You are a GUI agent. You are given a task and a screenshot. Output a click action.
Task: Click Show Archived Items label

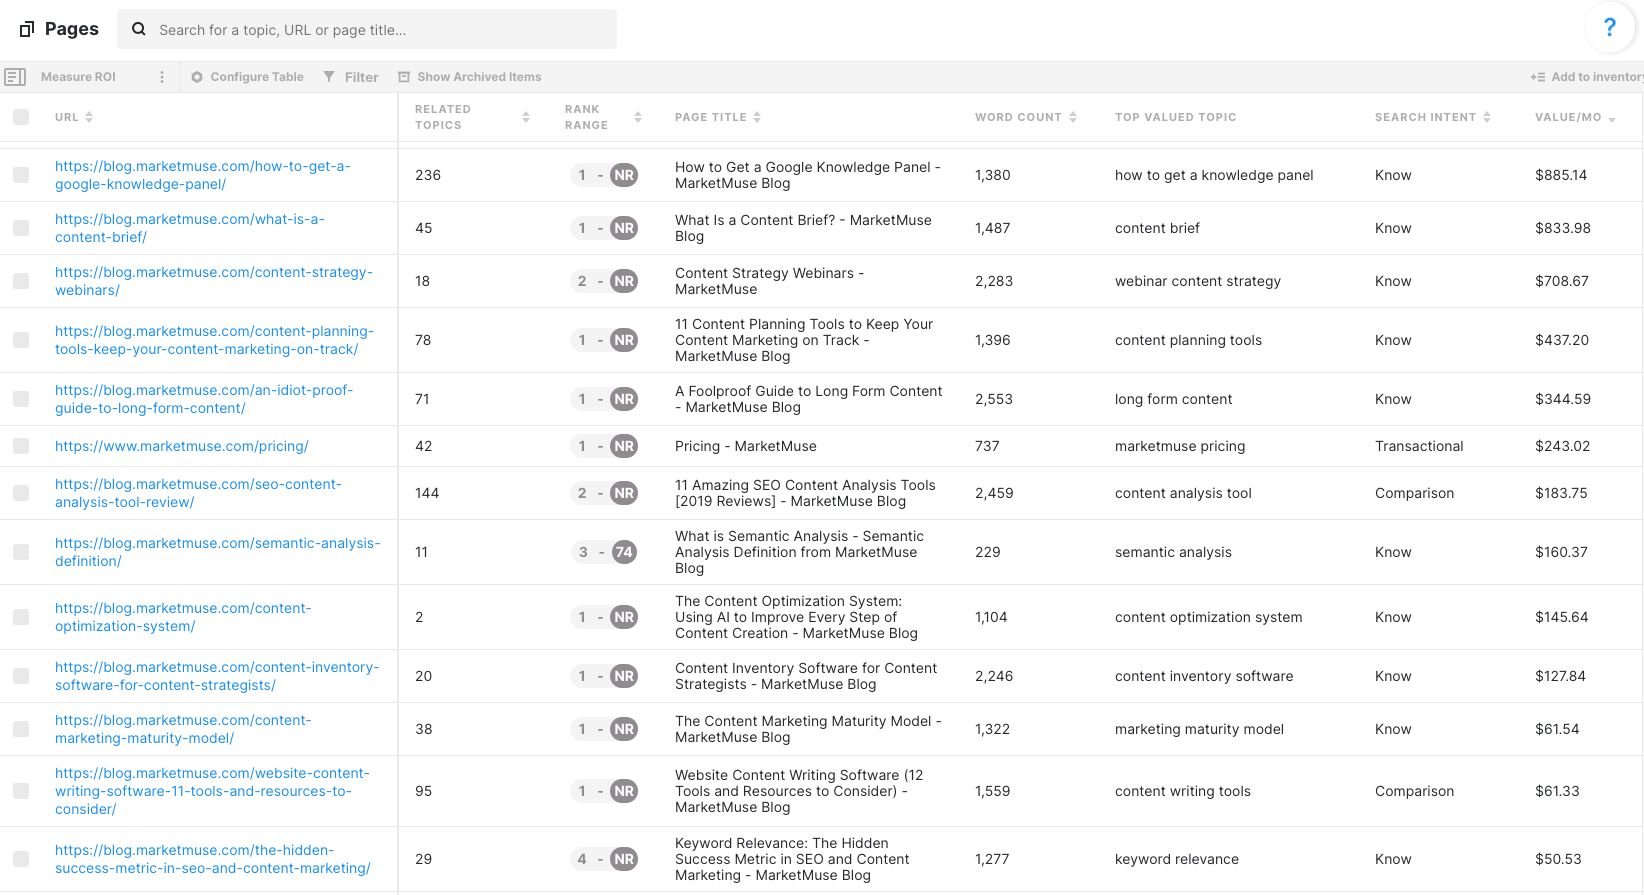[x=479, y=77]
